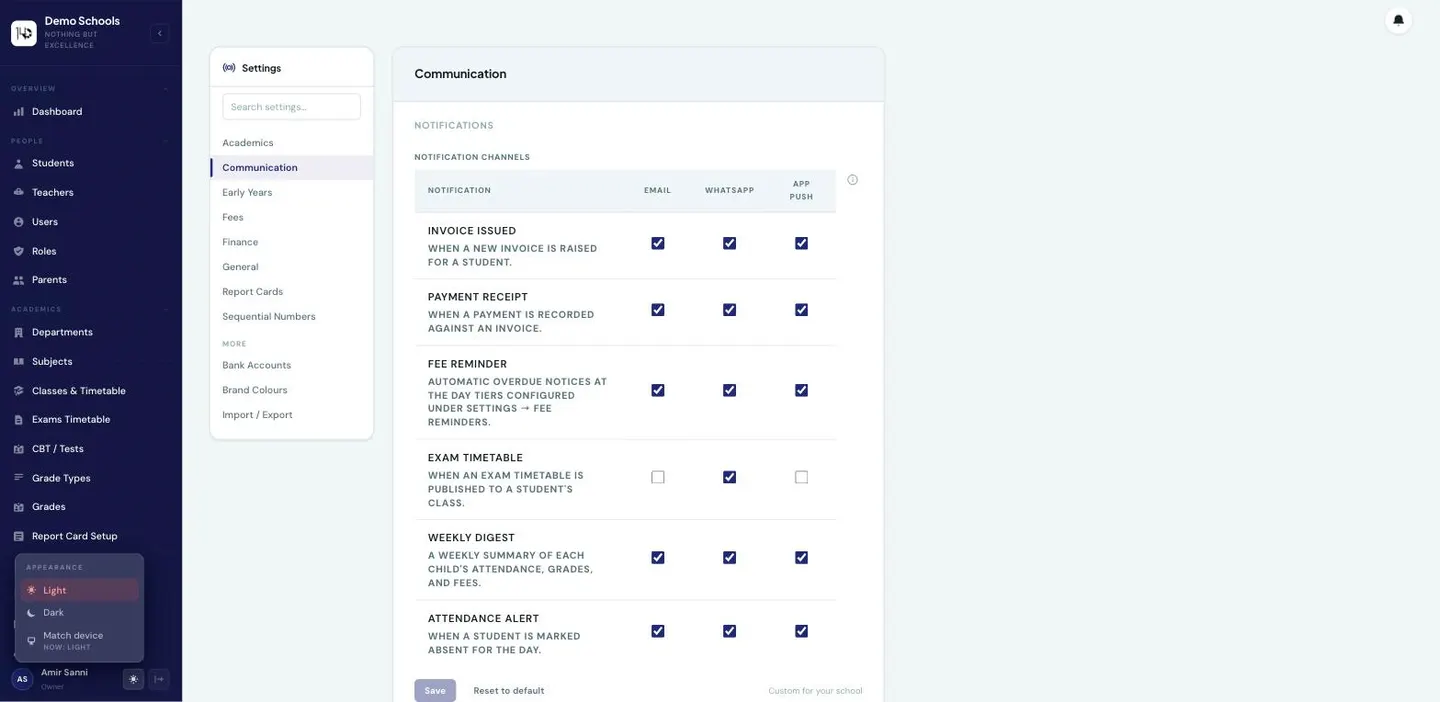
Task: Turn off WhatsApp for Weekly Digest
Action: [x=730, y=557]
